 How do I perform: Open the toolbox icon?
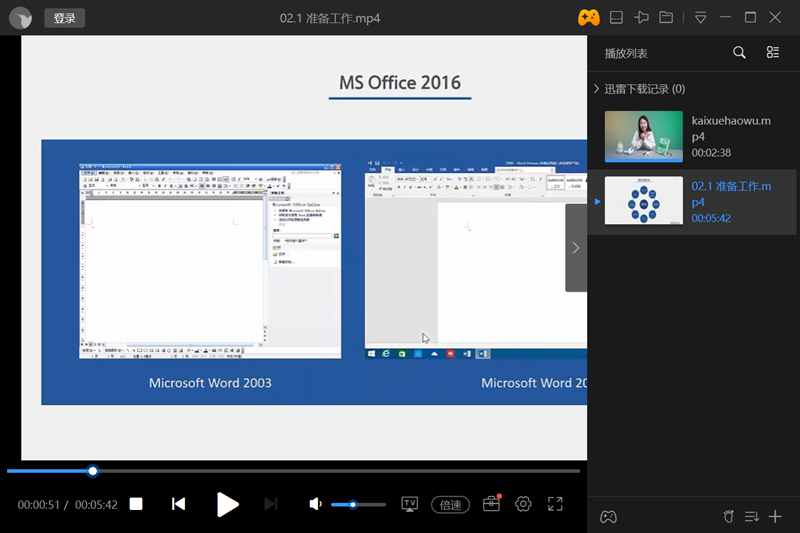(x=491, y=504)
